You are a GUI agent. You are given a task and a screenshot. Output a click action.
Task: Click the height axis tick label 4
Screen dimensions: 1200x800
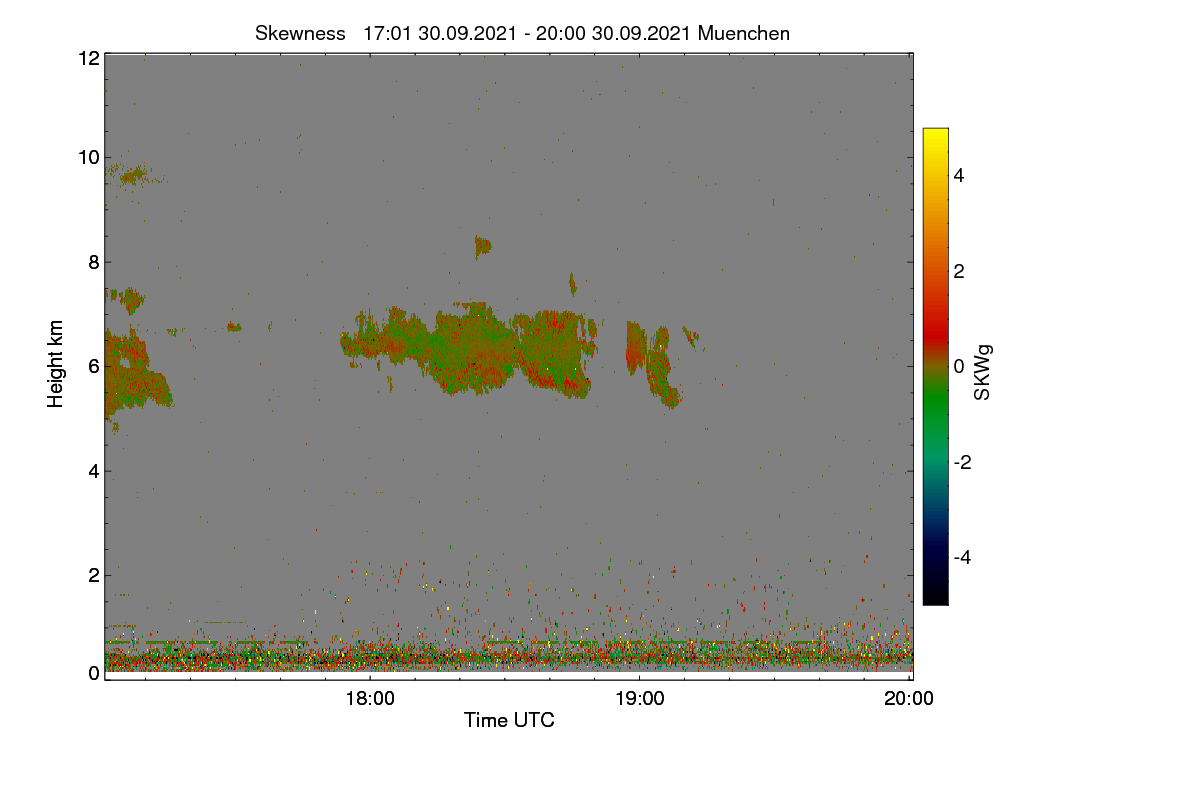93,471
